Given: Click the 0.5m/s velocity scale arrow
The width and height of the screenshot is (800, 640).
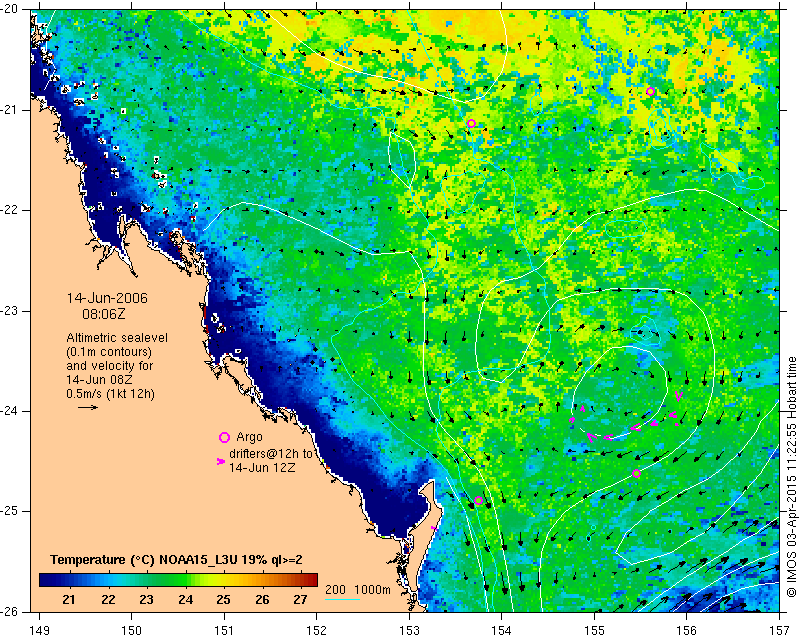Looking at the screenshot, I should tap(88, 407).
